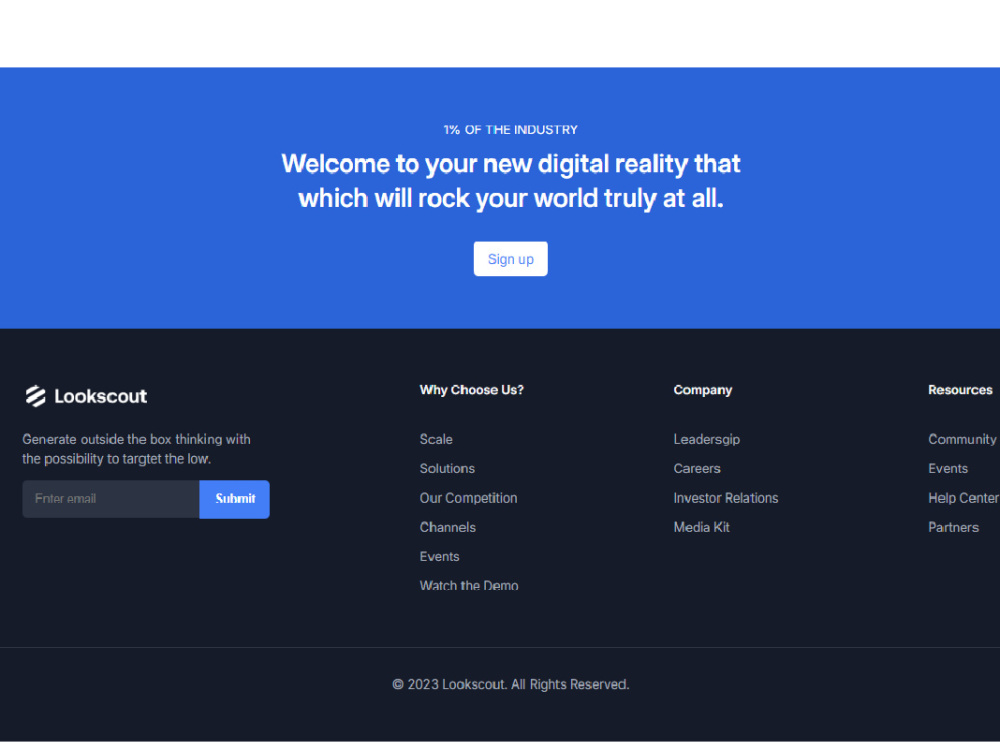Viewport: 1000px width, 750px height.
Task: Click the Partners link
Action: (953, 527)
